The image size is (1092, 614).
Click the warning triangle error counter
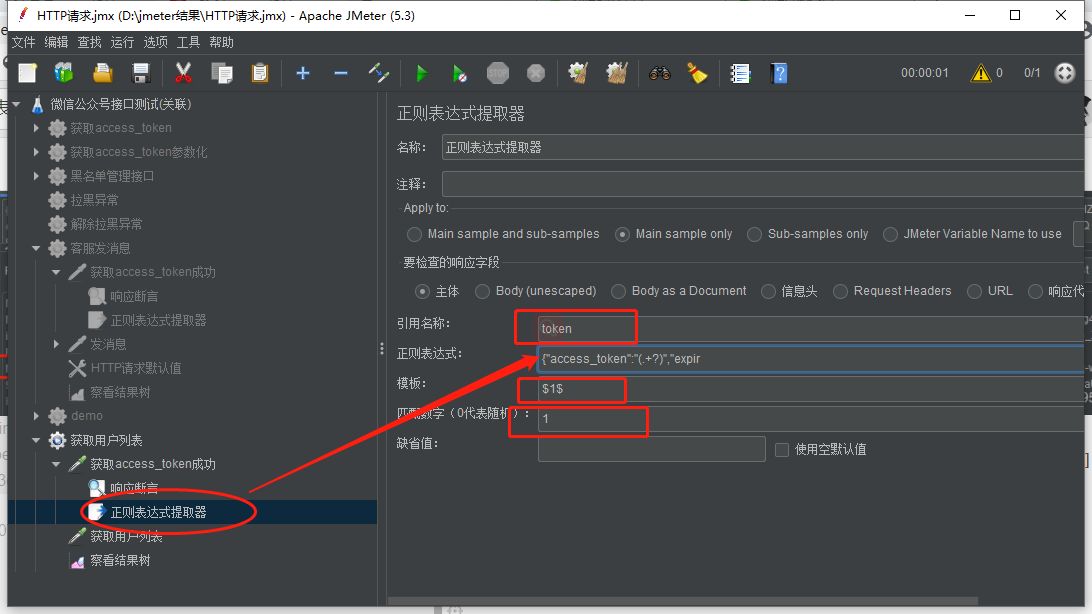pos(981,72)
